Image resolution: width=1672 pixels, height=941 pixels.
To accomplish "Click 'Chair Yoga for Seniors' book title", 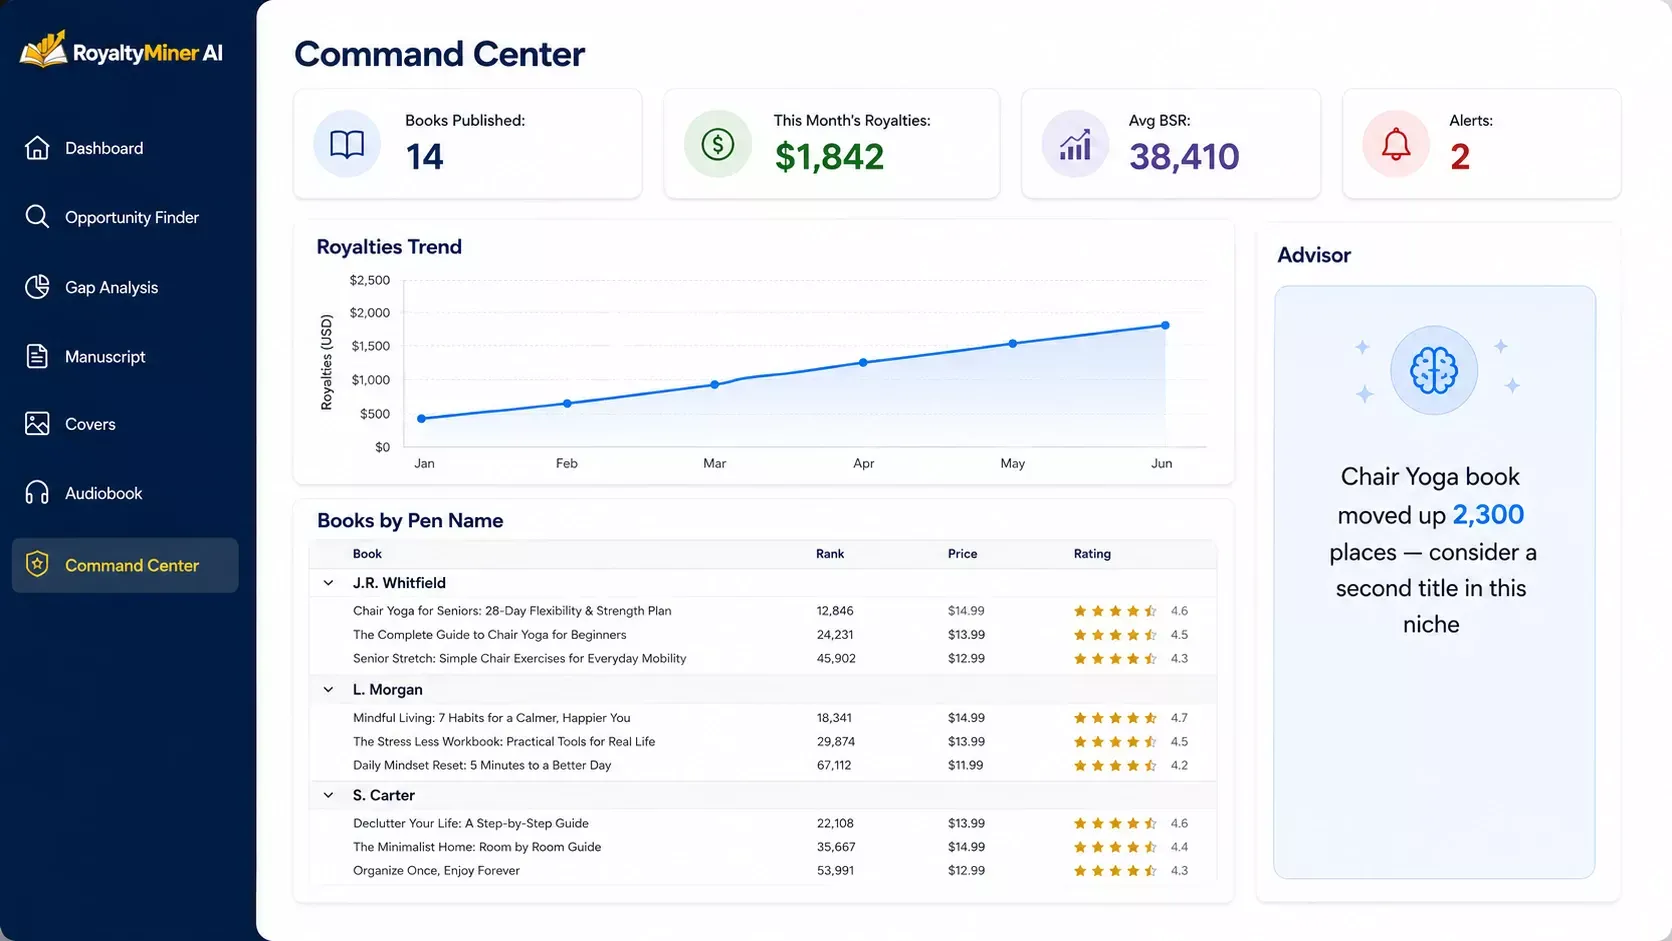I will 512,611.
